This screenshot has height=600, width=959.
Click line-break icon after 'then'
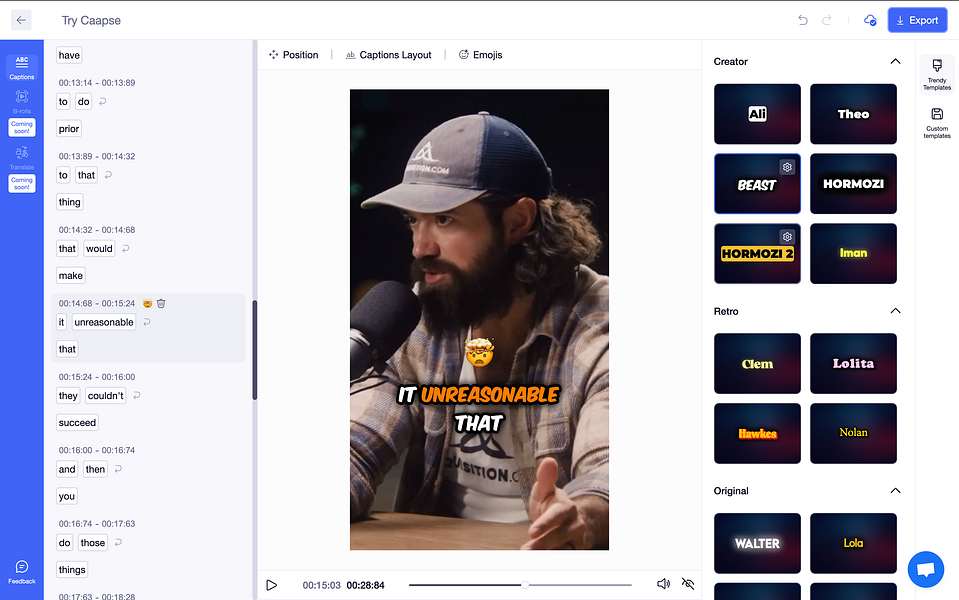118,469
